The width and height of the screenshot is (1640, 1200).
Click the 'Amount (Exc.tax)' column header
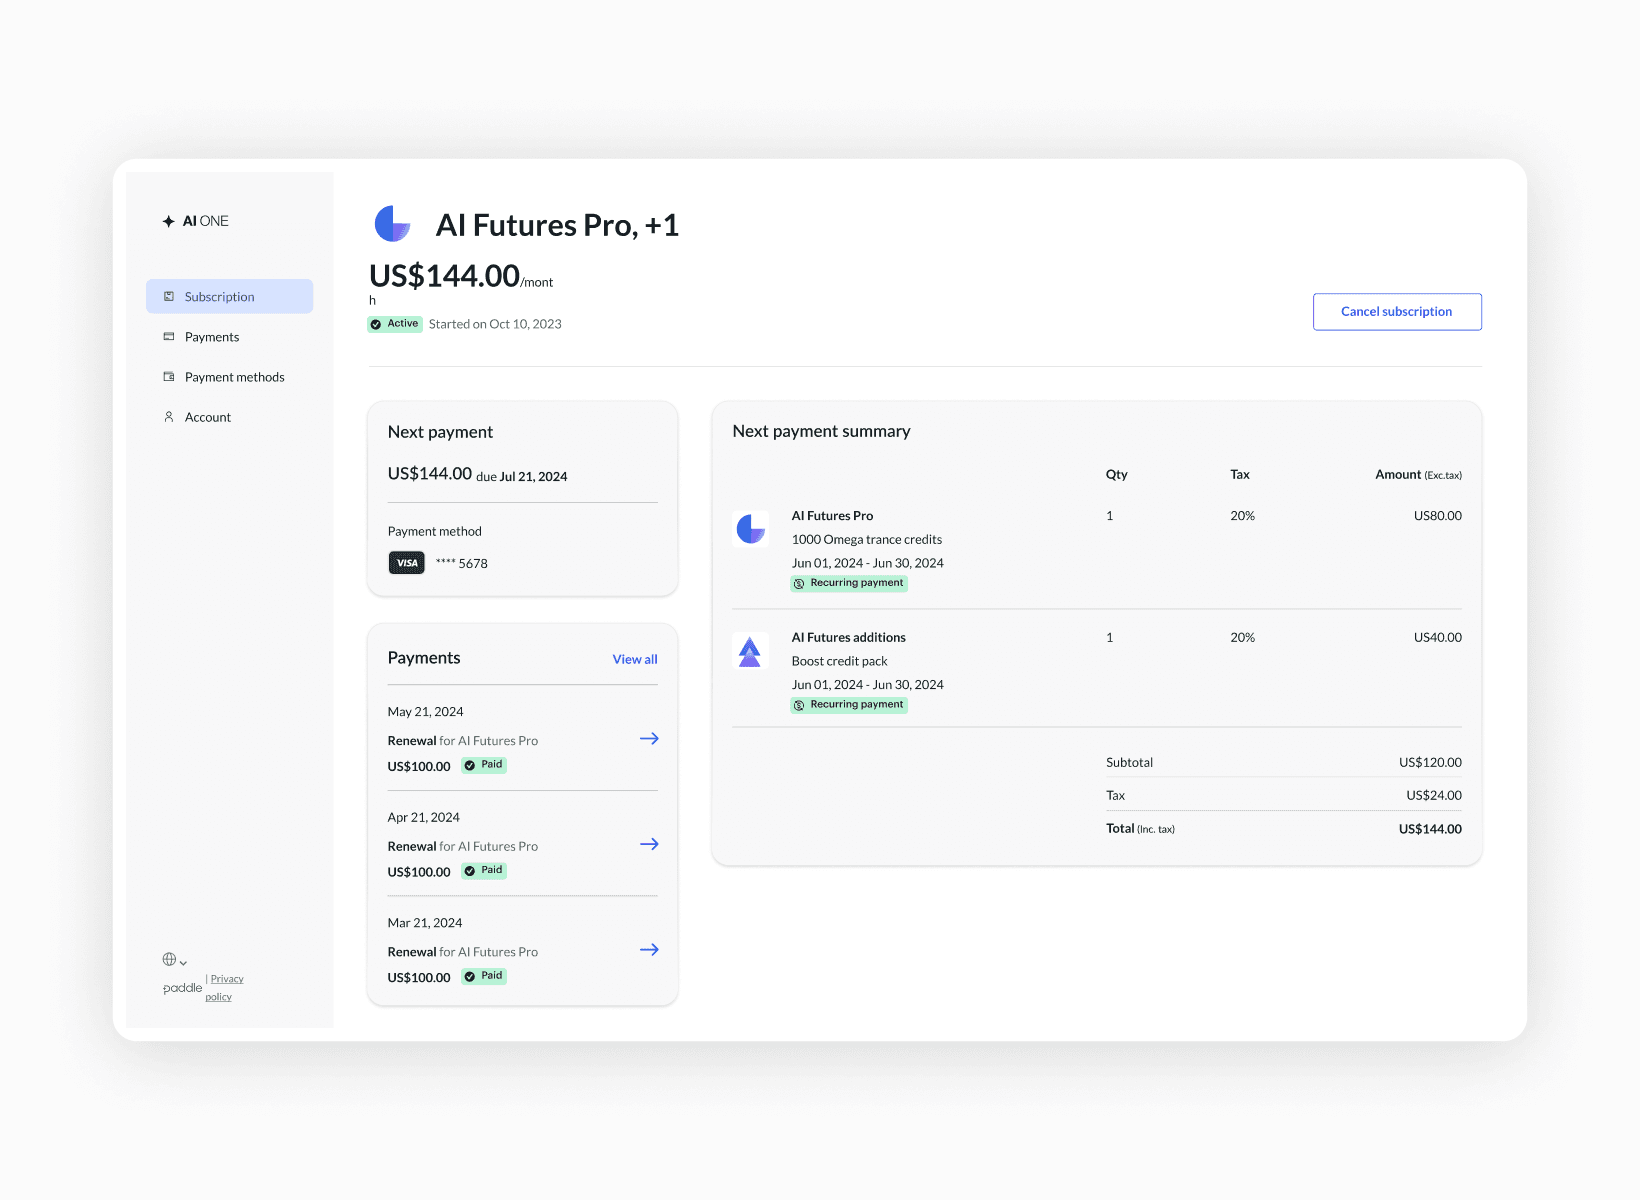point(1418,475)
